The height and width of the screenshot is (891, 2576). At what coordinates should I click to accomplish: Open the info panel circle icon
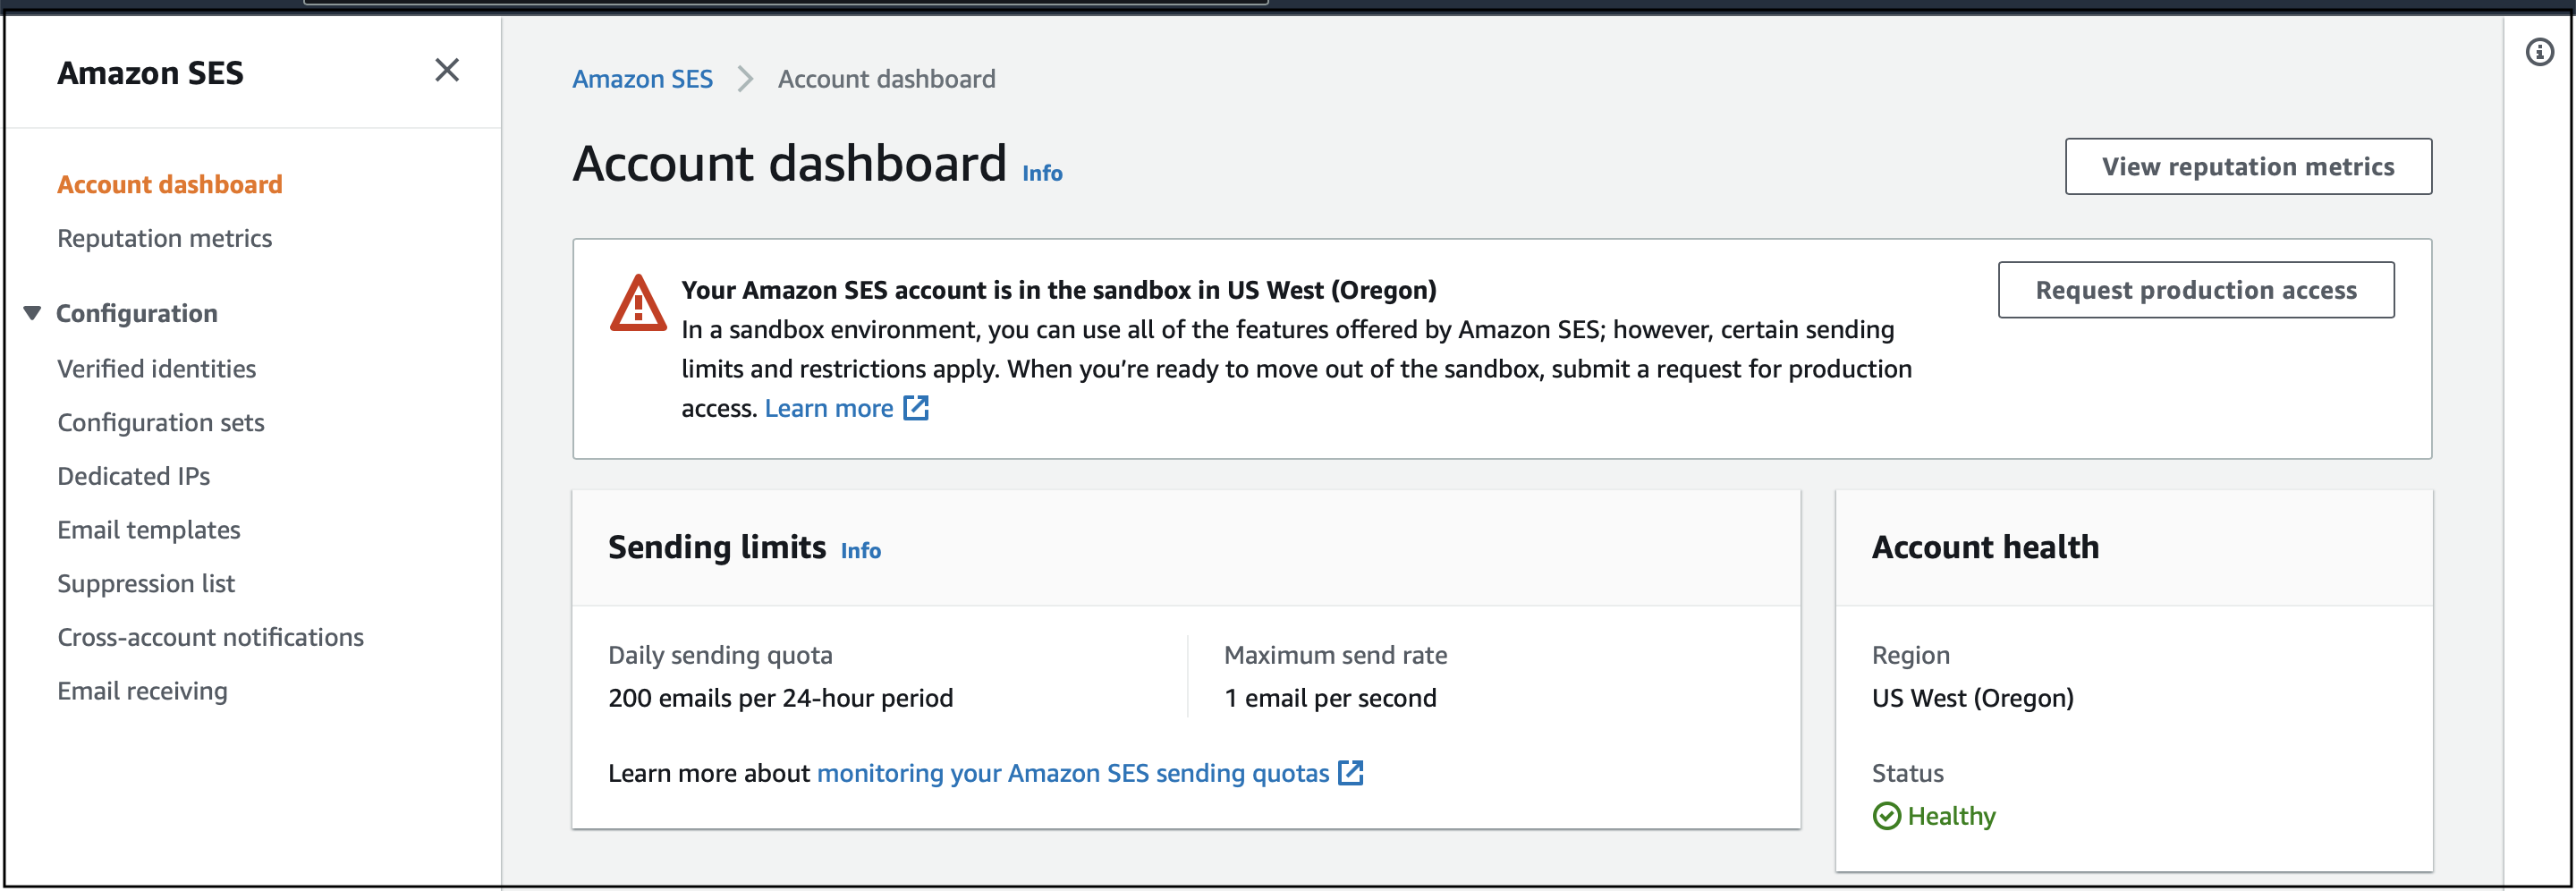tap(2539, 52)
